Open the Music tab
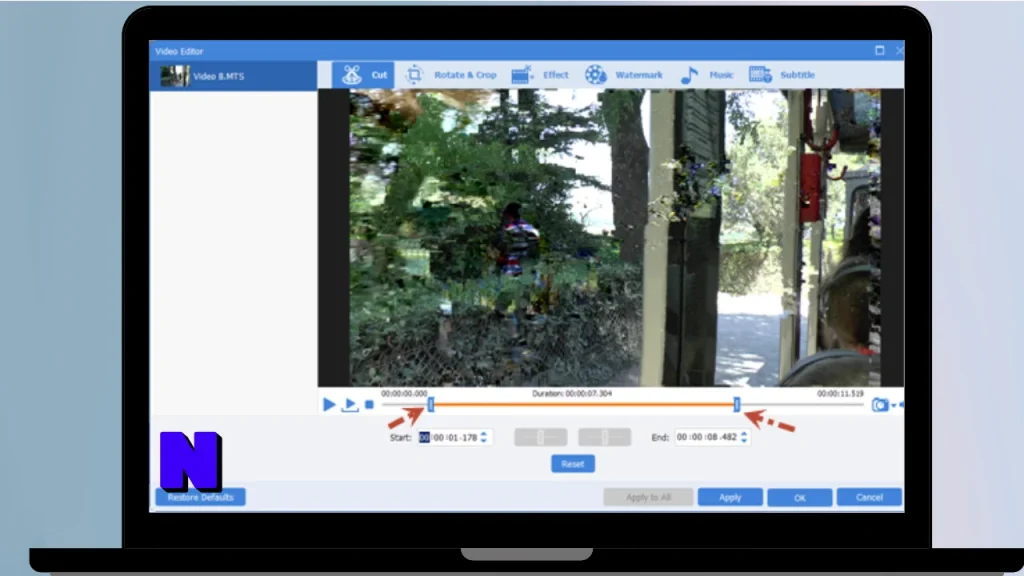Viewport: 1024px width, 576px height. click(707, 75)
